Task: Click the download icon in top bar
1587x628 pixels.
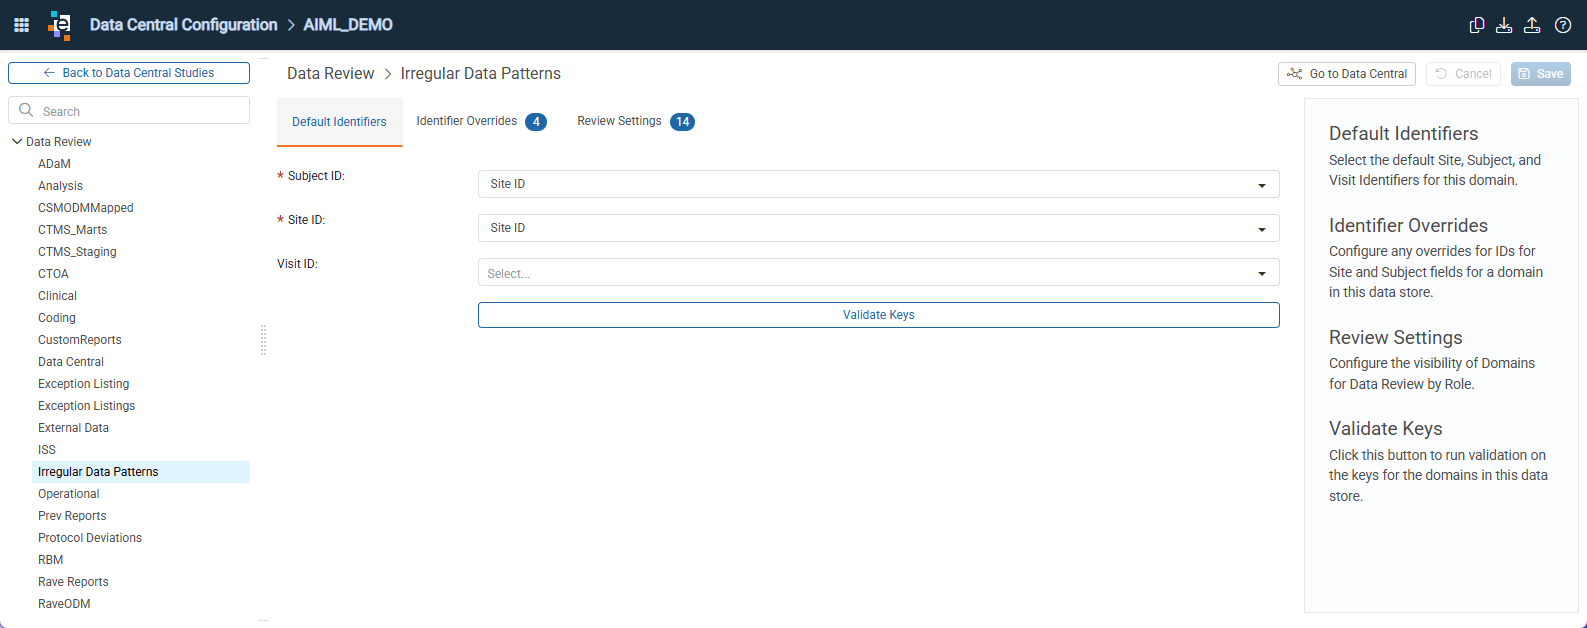Action: (x=1504, y=25)
